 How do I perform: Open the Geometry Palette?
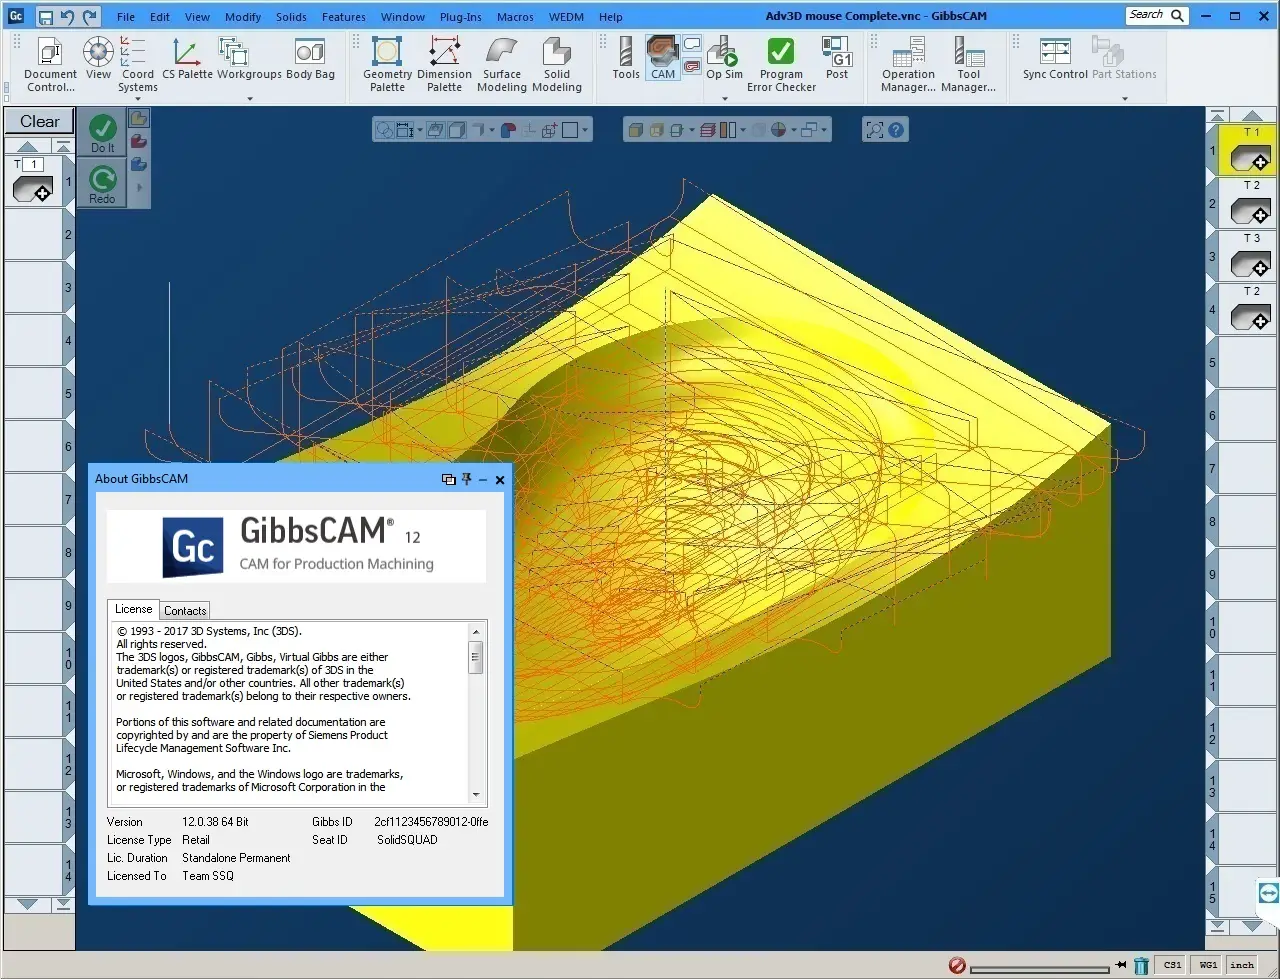[x=387, y=64]
